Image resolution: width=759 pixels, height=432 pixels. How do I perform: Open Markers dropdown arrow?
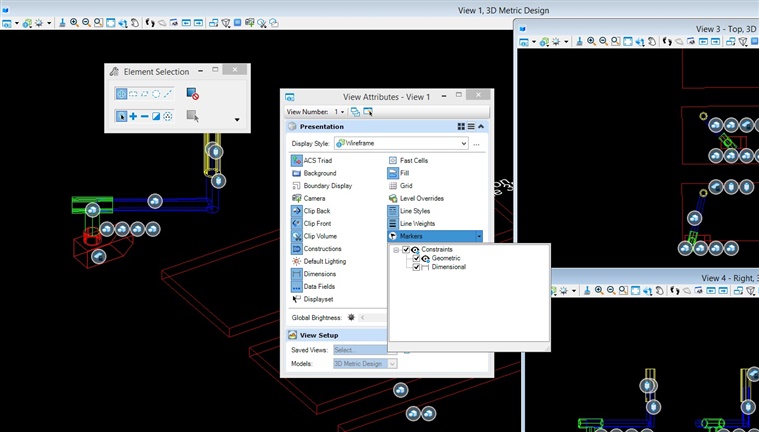coord(479,236)
